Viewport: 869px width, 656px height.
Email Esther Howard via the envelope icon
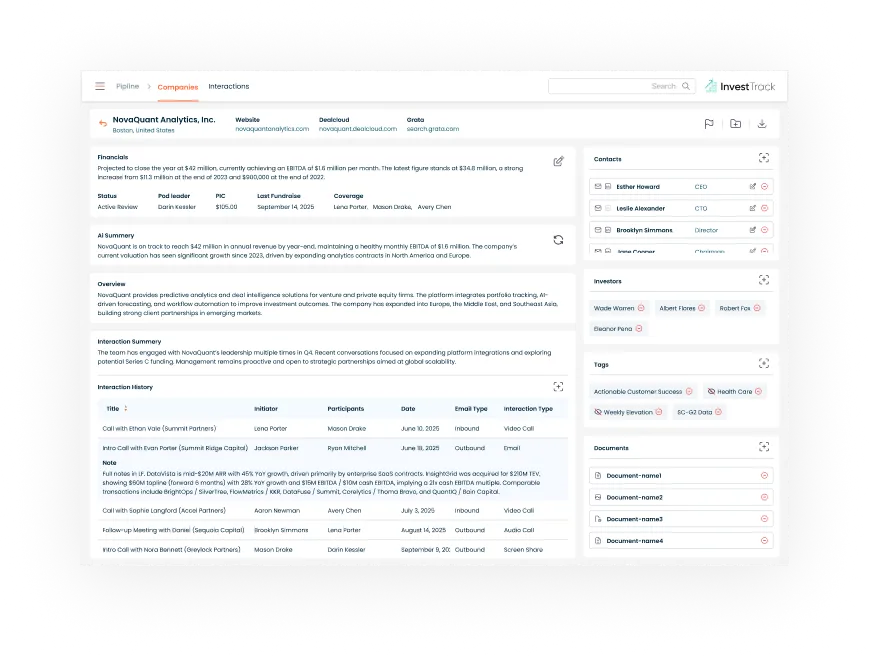597,186
